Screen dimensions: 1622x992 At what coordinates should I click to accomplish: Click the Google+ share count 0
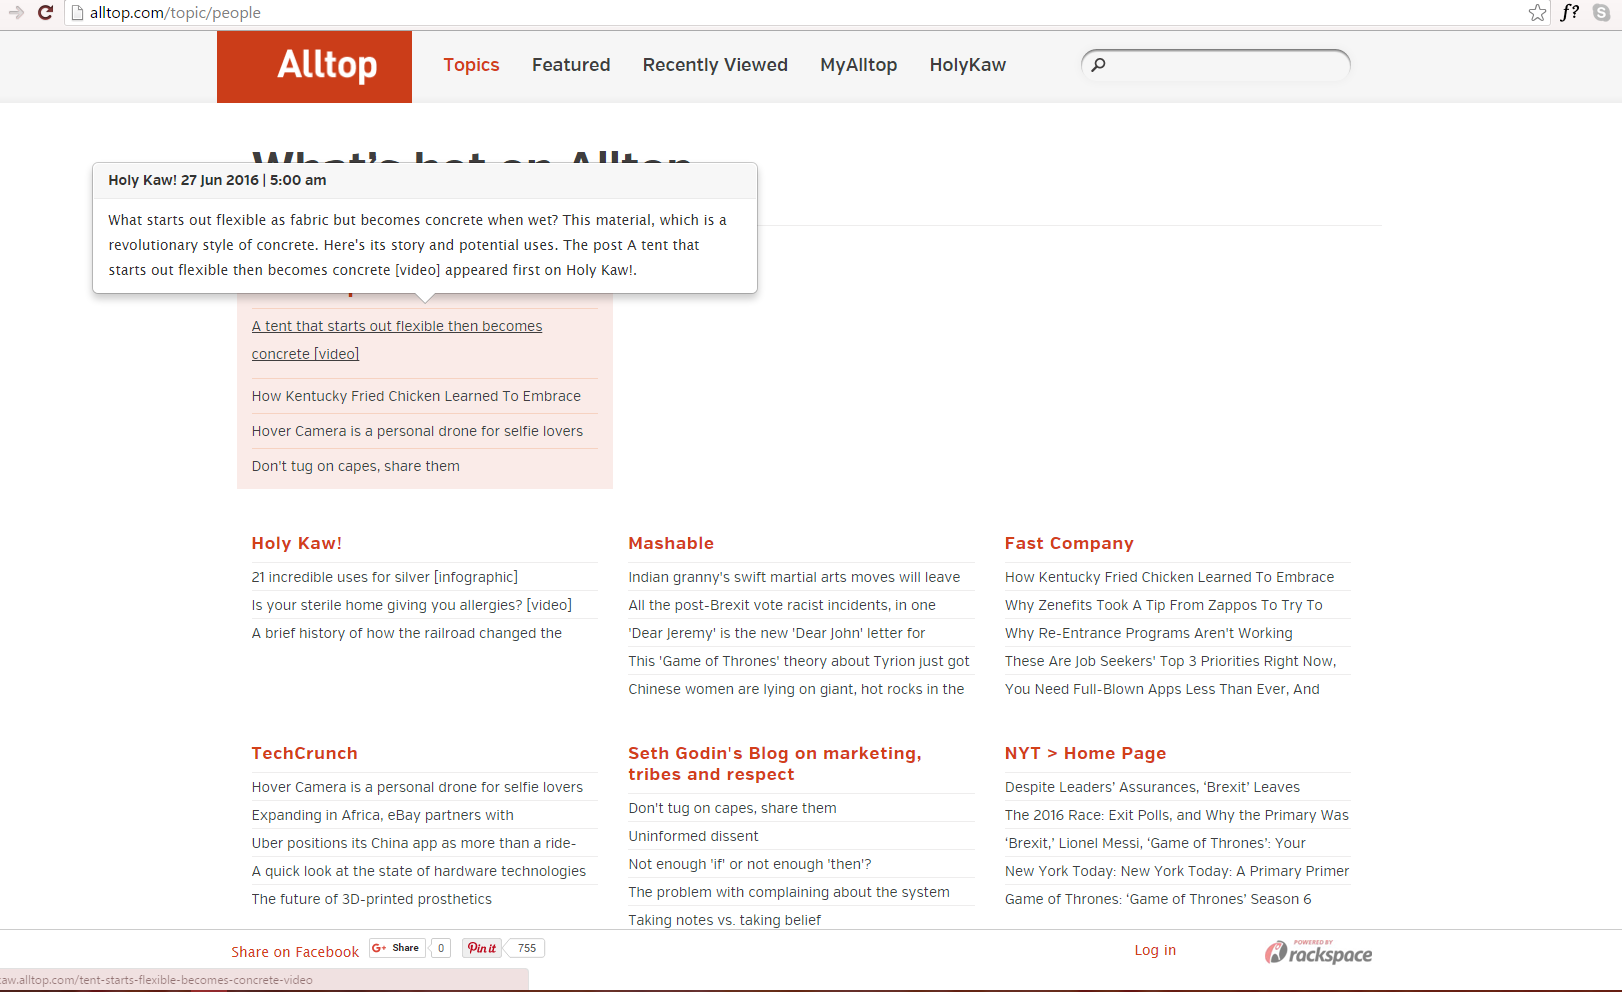[440, 948]
